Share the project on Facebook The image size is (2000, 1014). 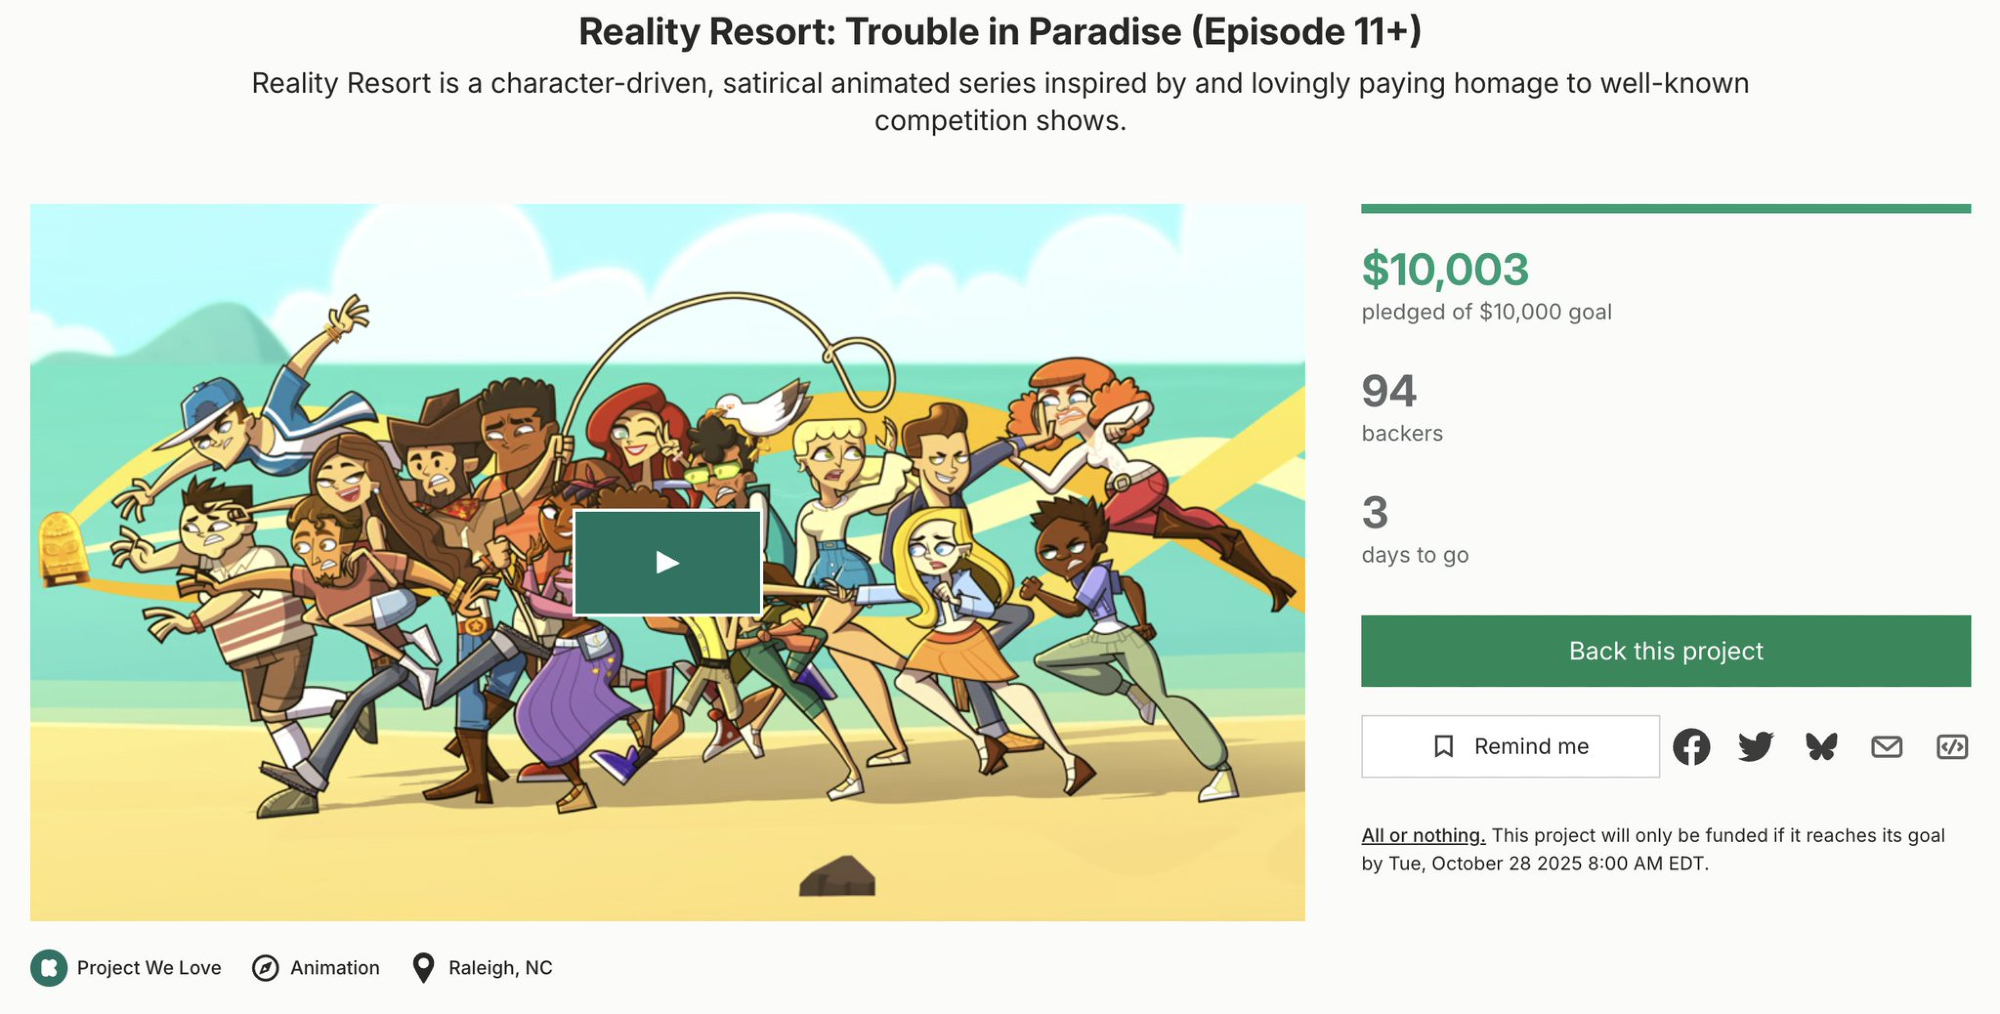click(x=1691, y=747)
